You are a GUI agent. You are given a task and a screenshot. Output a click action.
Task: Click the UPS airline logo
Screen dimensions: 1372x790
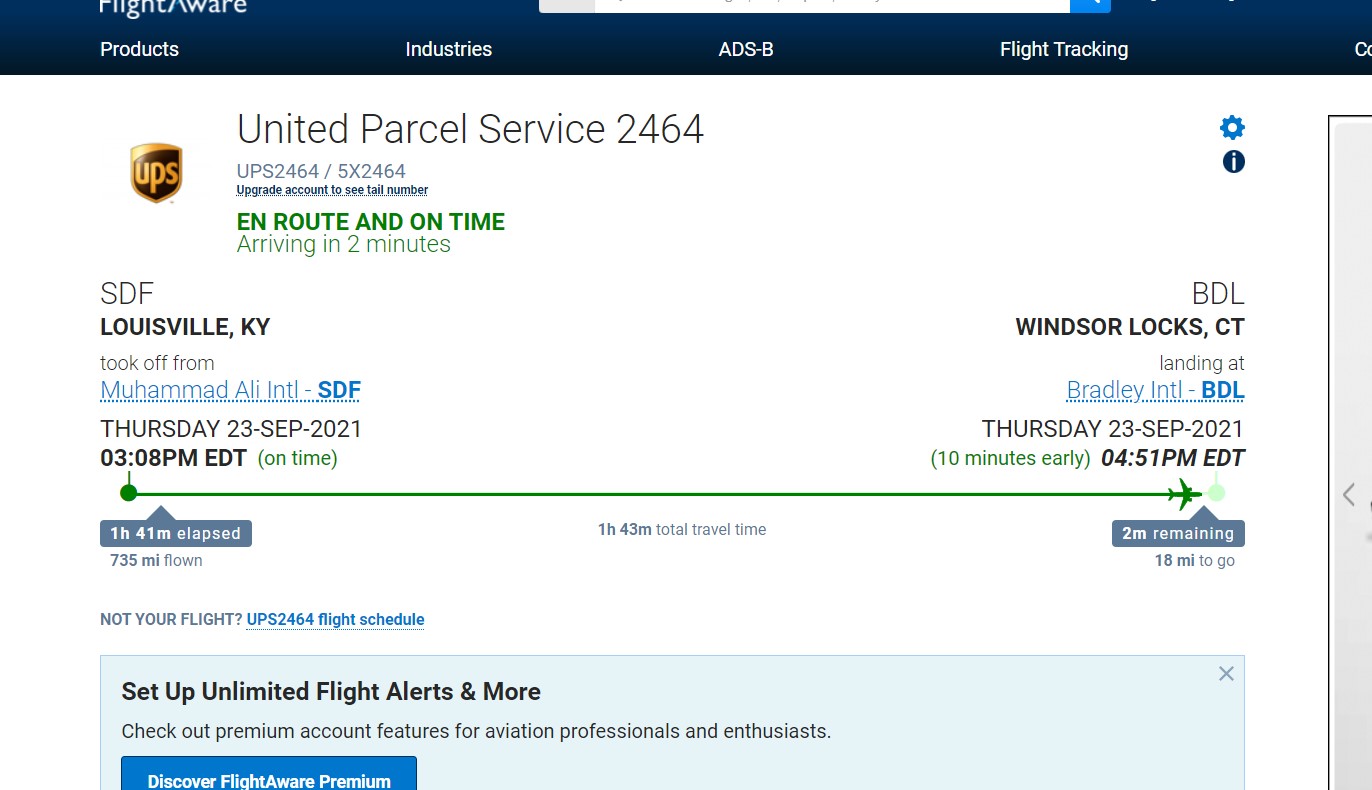(x=156, y=172)
